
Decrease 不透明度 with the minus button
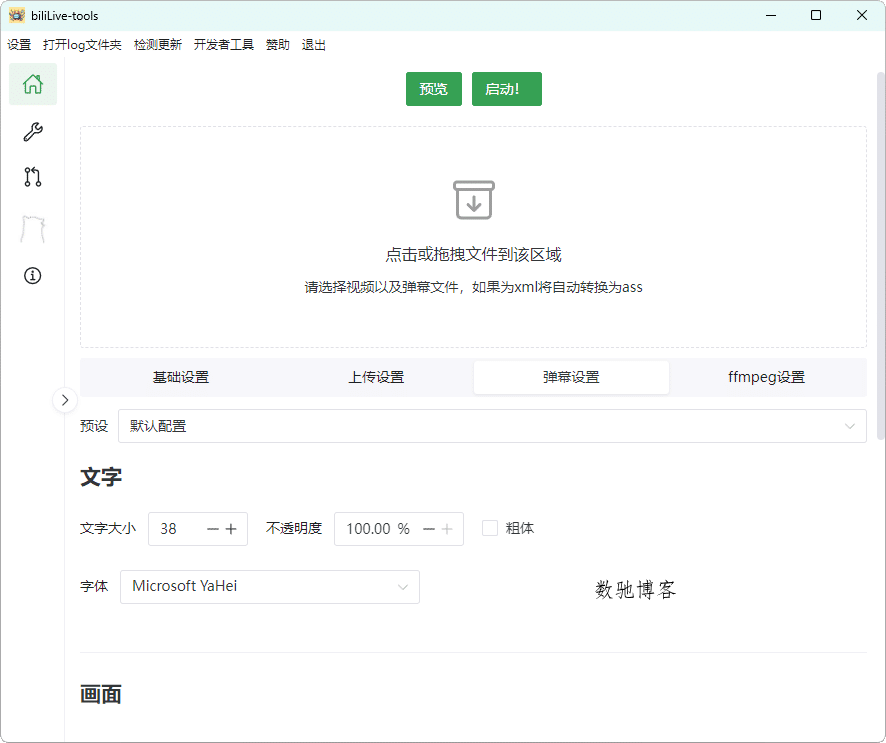429,529
